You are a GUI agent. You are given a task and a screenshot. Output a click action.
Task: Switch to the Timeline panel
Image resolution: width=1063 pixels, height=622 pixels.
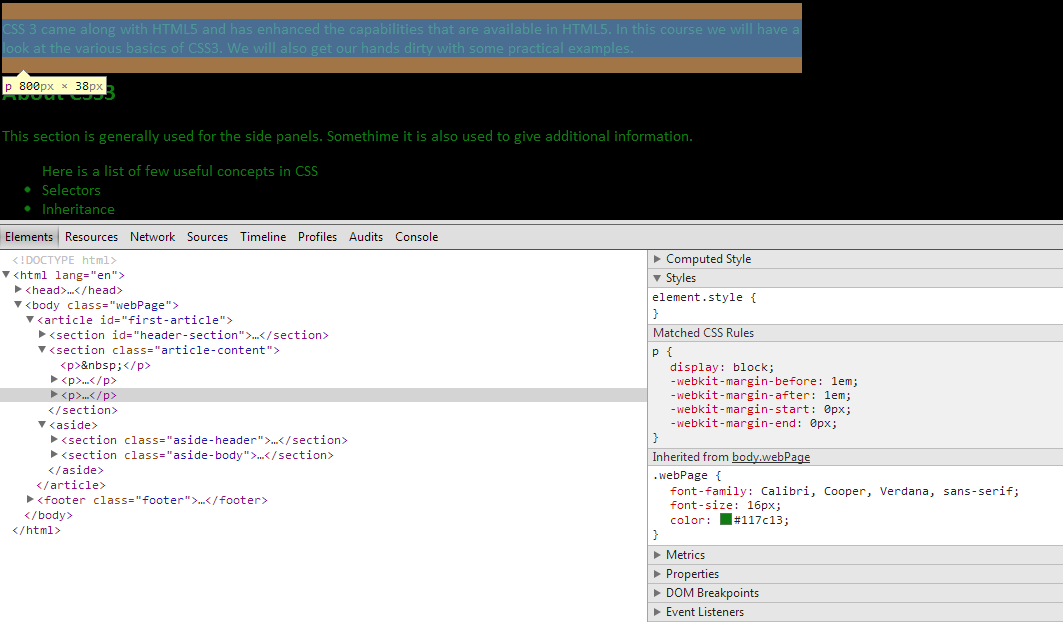coord(262,237)
